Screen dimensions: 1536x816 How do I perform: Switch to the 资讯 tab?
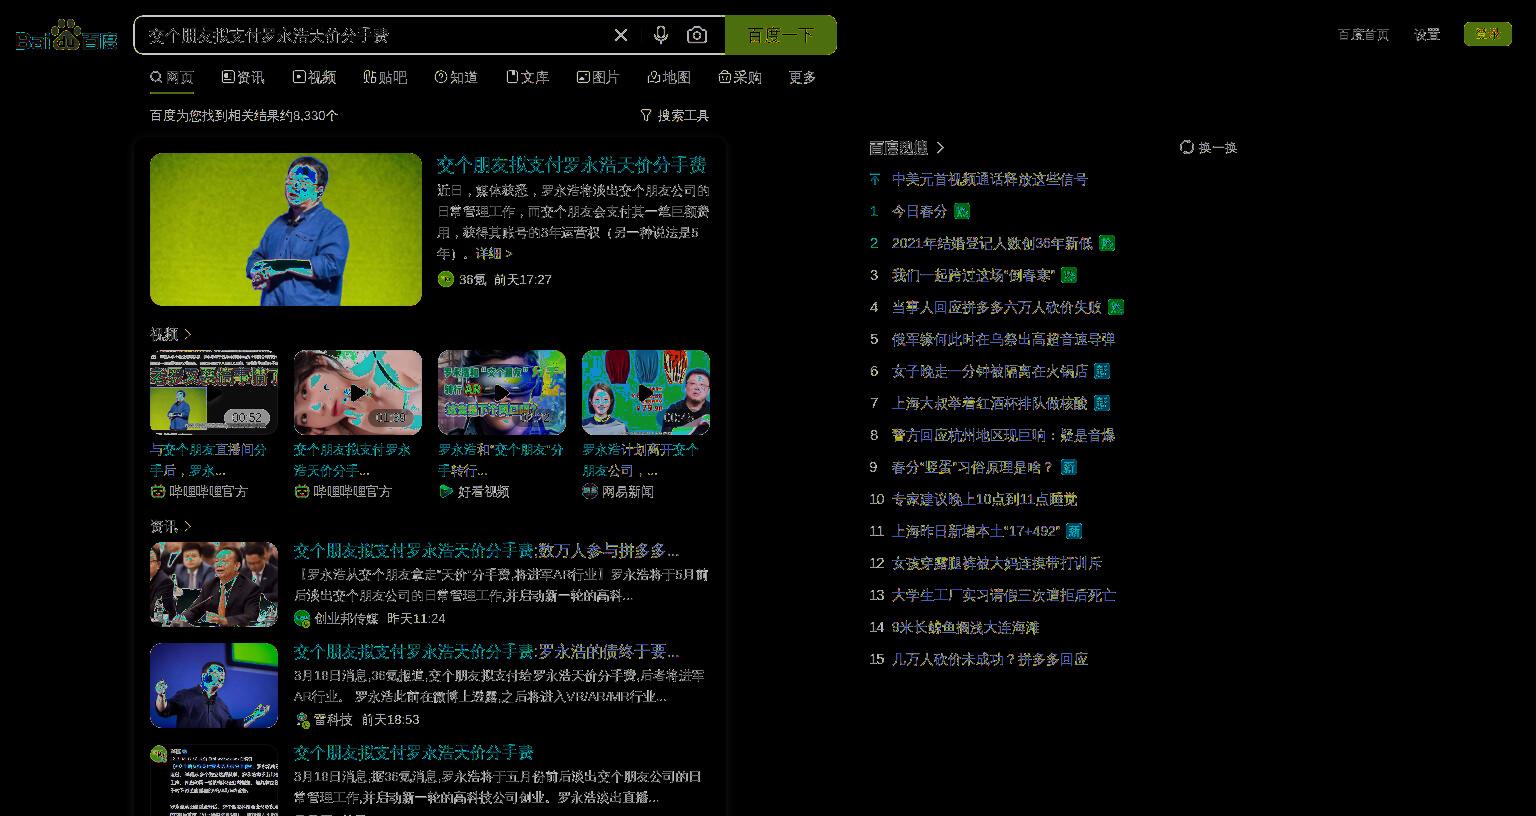243,77
